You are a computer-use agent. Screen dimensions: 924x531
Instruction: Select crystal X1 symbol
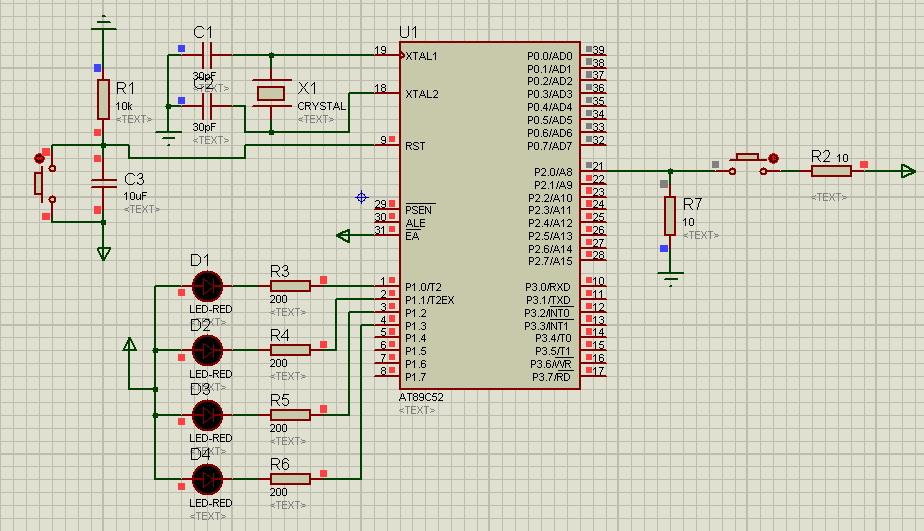coord(271,93)
